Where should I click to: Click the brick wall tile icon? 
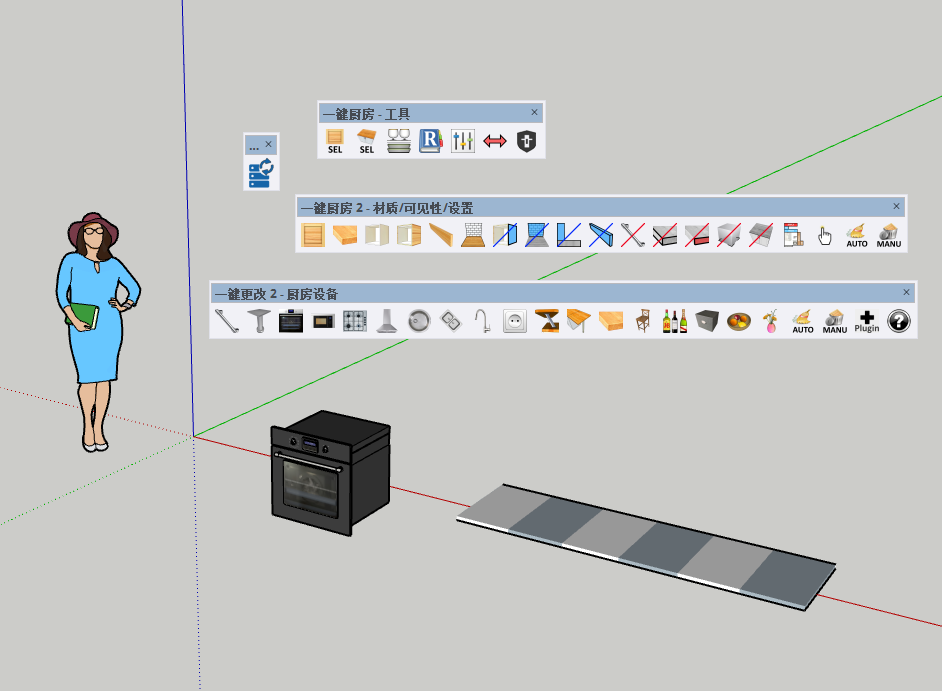(473, 236)
